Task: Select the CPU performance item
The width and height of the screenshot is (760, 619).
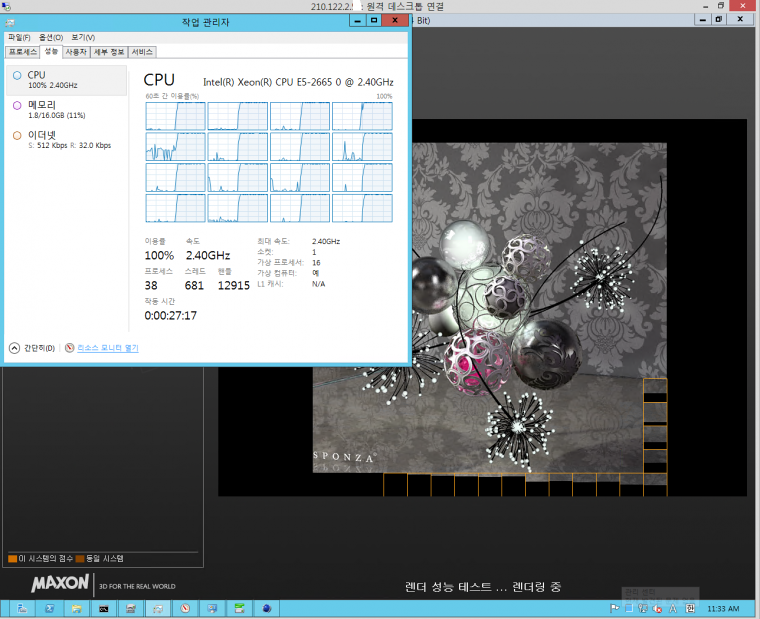Action: pos(66,80)
